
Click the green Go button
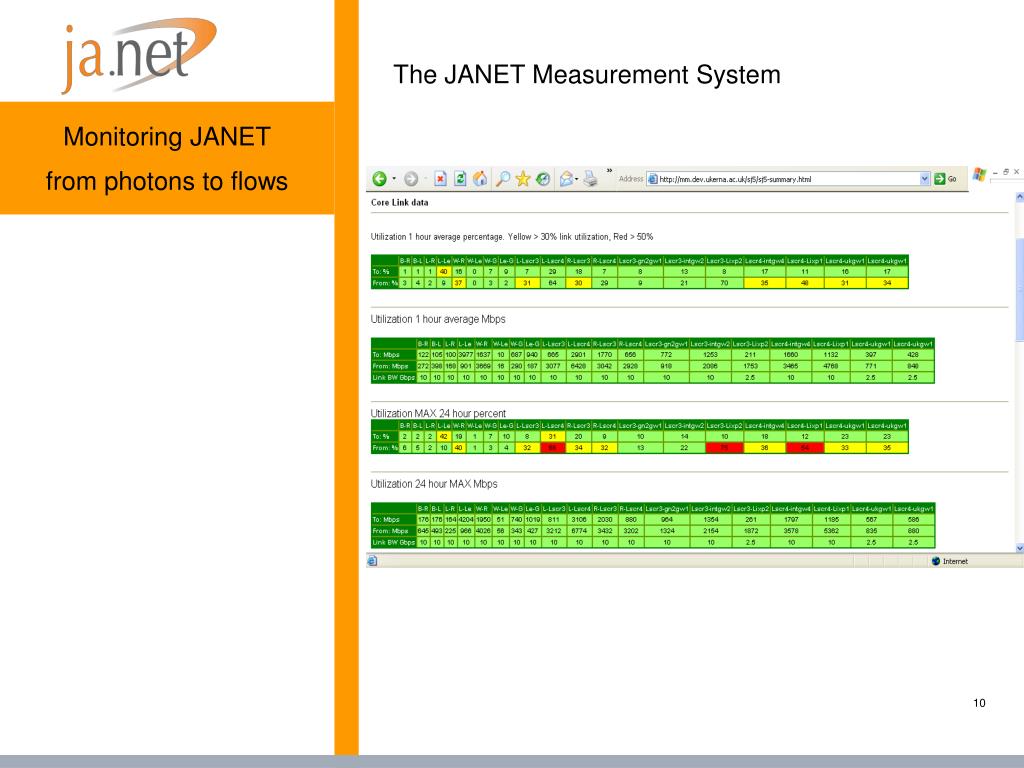(946, 179)
